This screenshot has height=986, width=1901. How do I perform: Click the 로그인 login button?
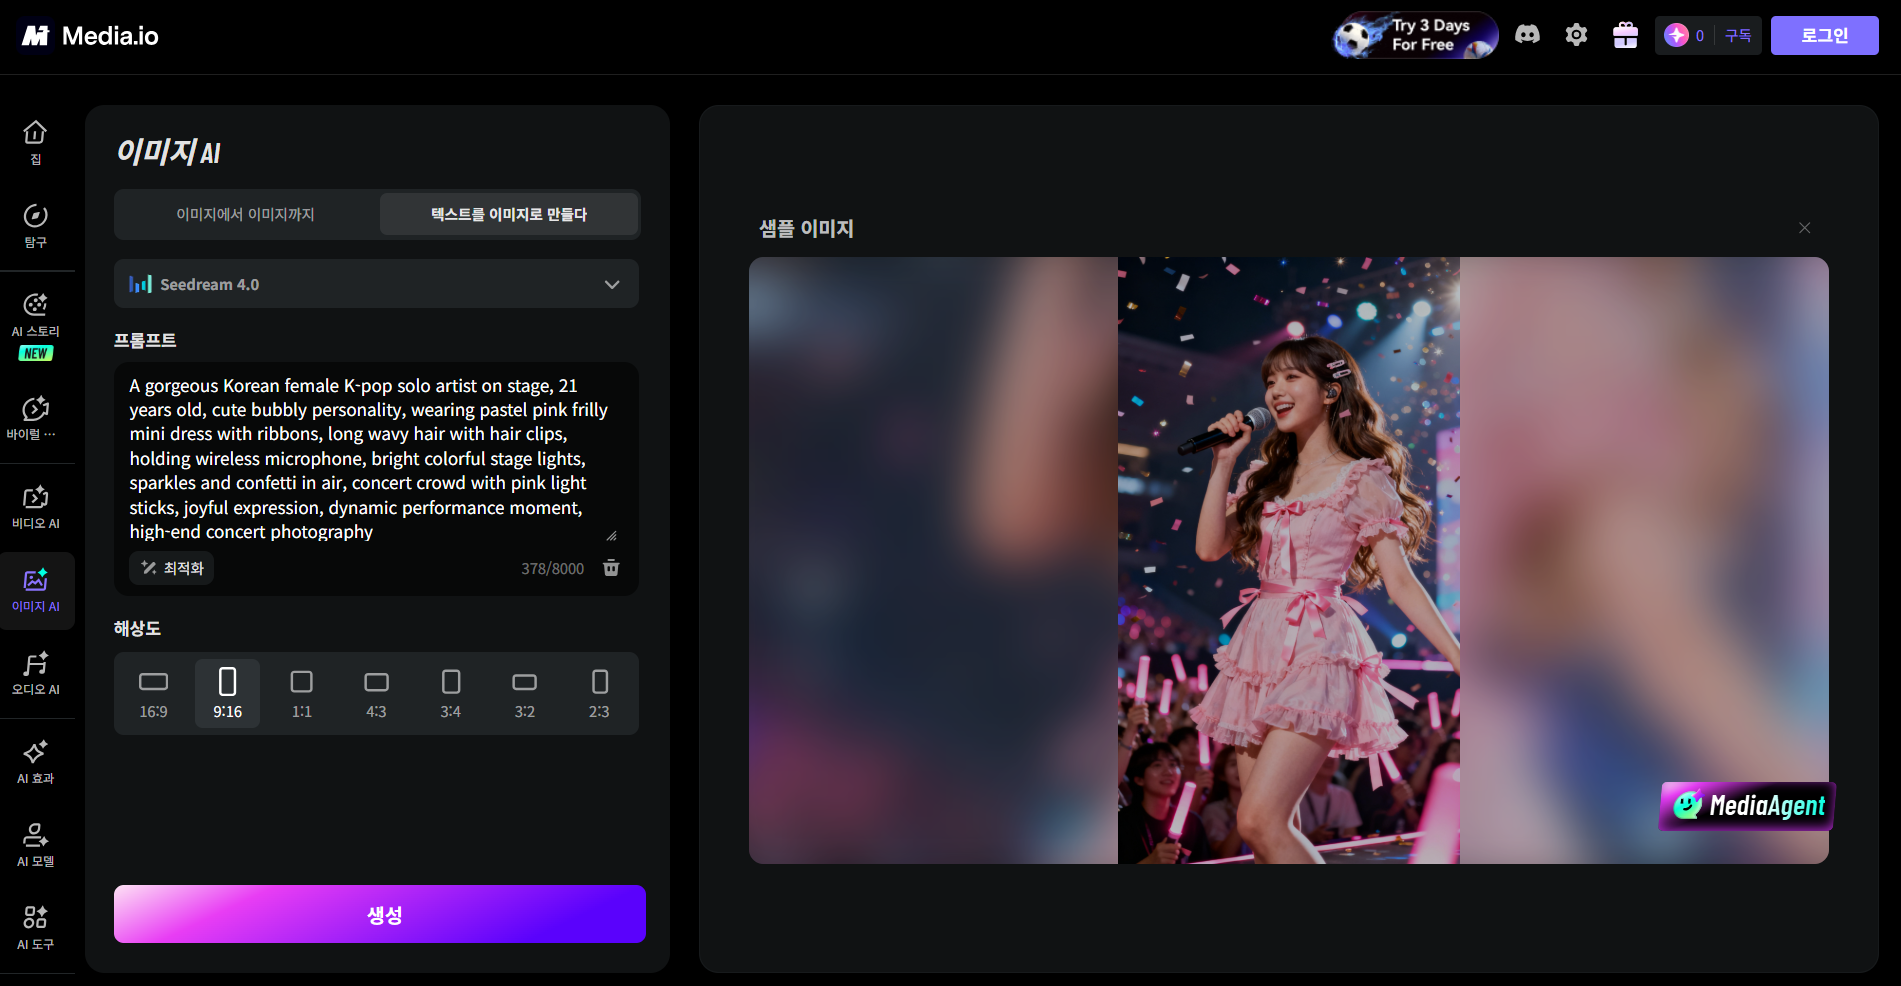coord(1824,35)
